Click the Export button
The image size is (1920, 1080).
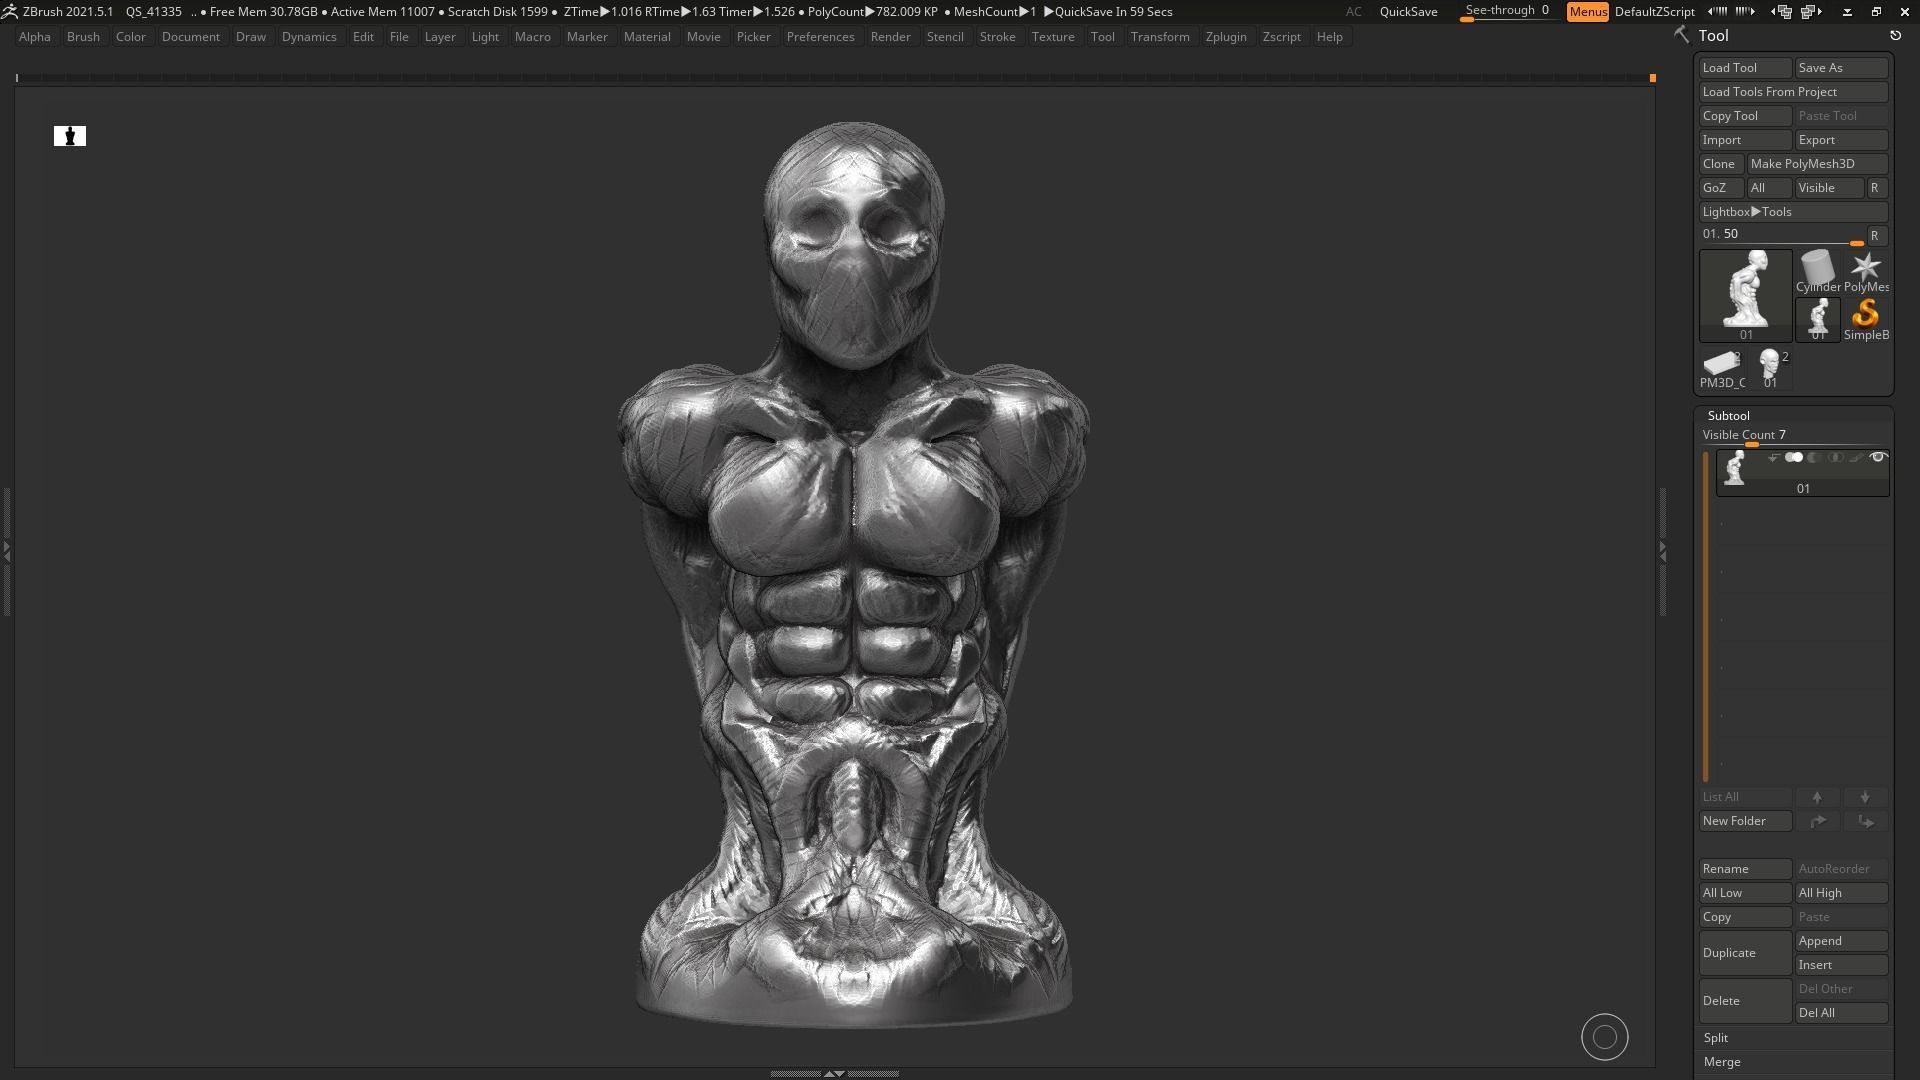pos(1841,140)
